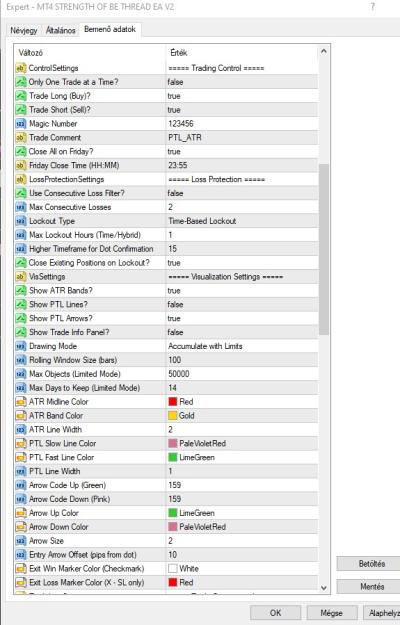Click the ATR Midline Color icon
This screenshot has width=400, height=625.
tap(21, 402)
